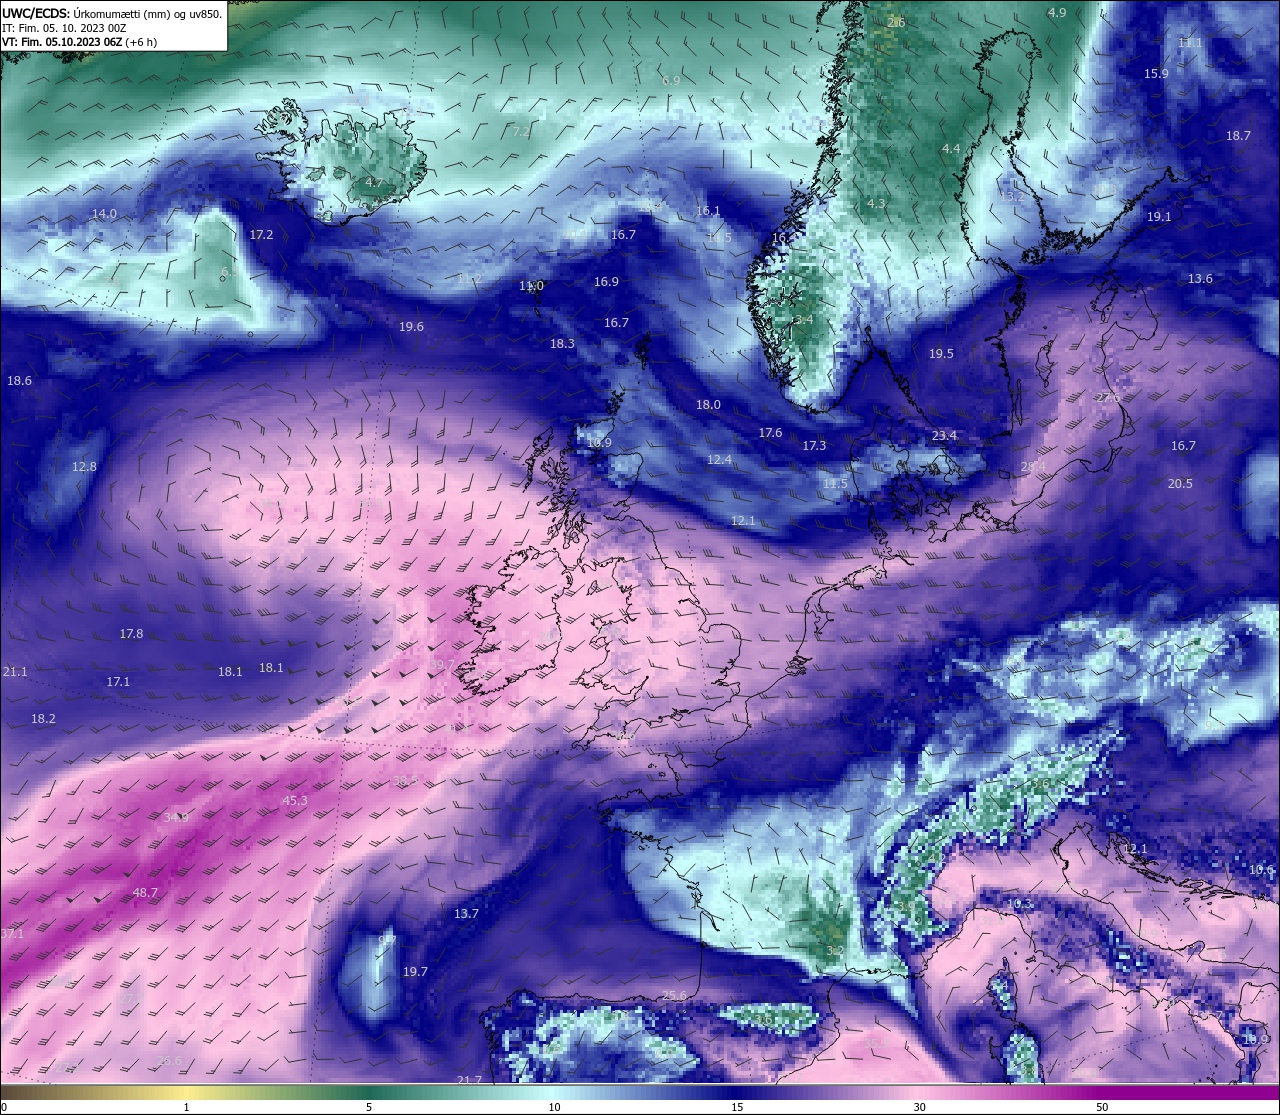Click the '50' tick on the color scale
The width and height of the screenshot is (1280, 1115).
(x=1102, y=1107)
